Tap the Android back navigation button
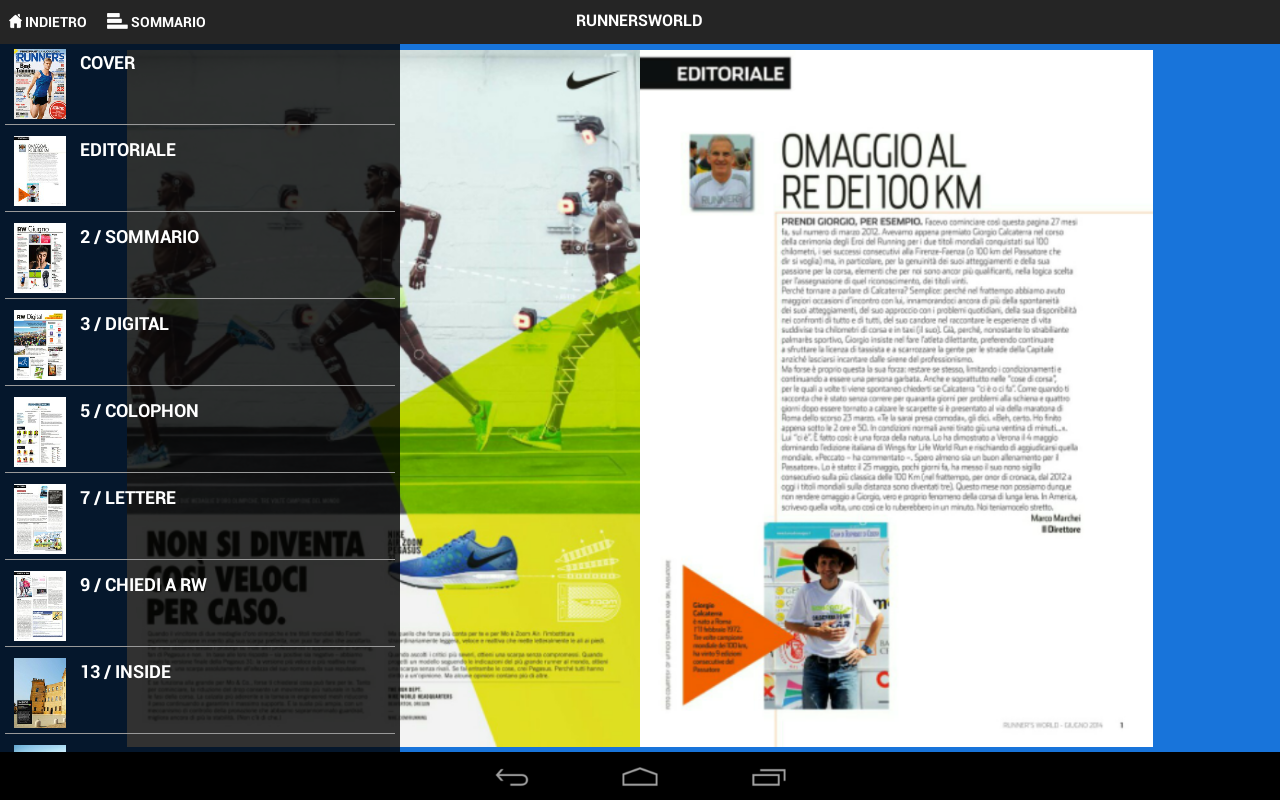 pyautogui.click(x=512, y=777)
